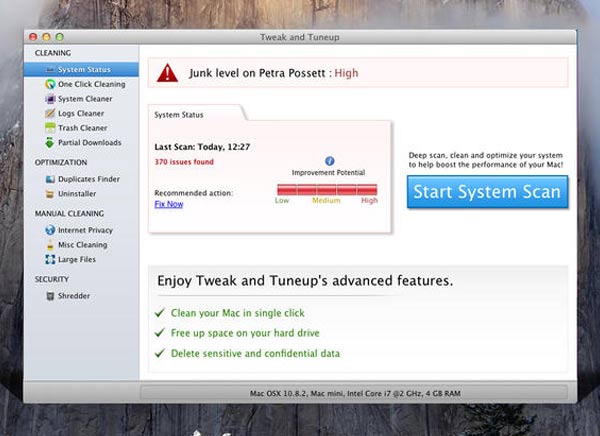Select Misc Cleaning
The image size is (600, 436).
(x=81, y=245)
